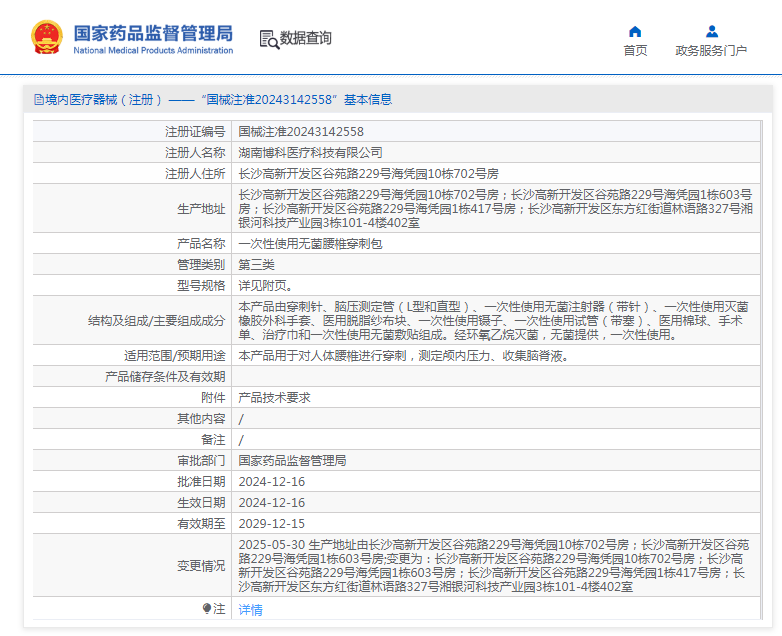This screenshot has height=636, width=782.
Task: Click the home house icon
Action: (635, 31)
